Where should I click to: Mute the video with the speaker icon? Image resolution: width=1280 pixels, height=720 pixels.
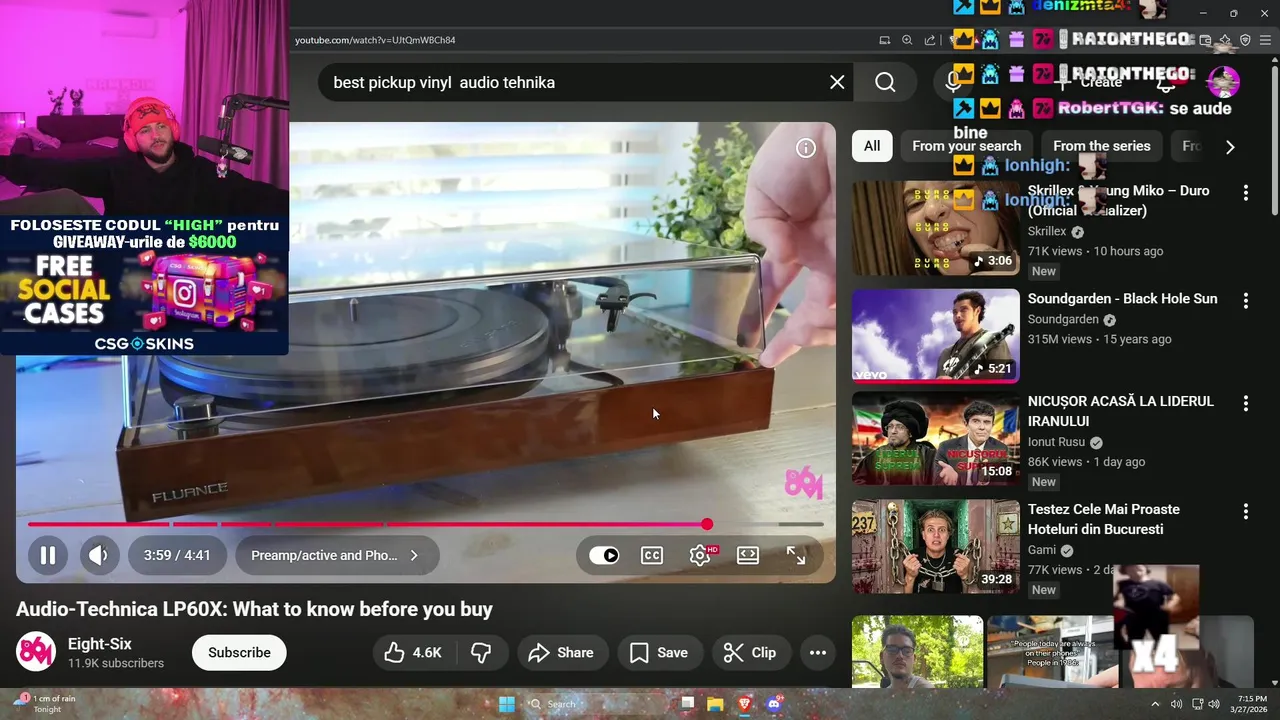pos(99,555)
